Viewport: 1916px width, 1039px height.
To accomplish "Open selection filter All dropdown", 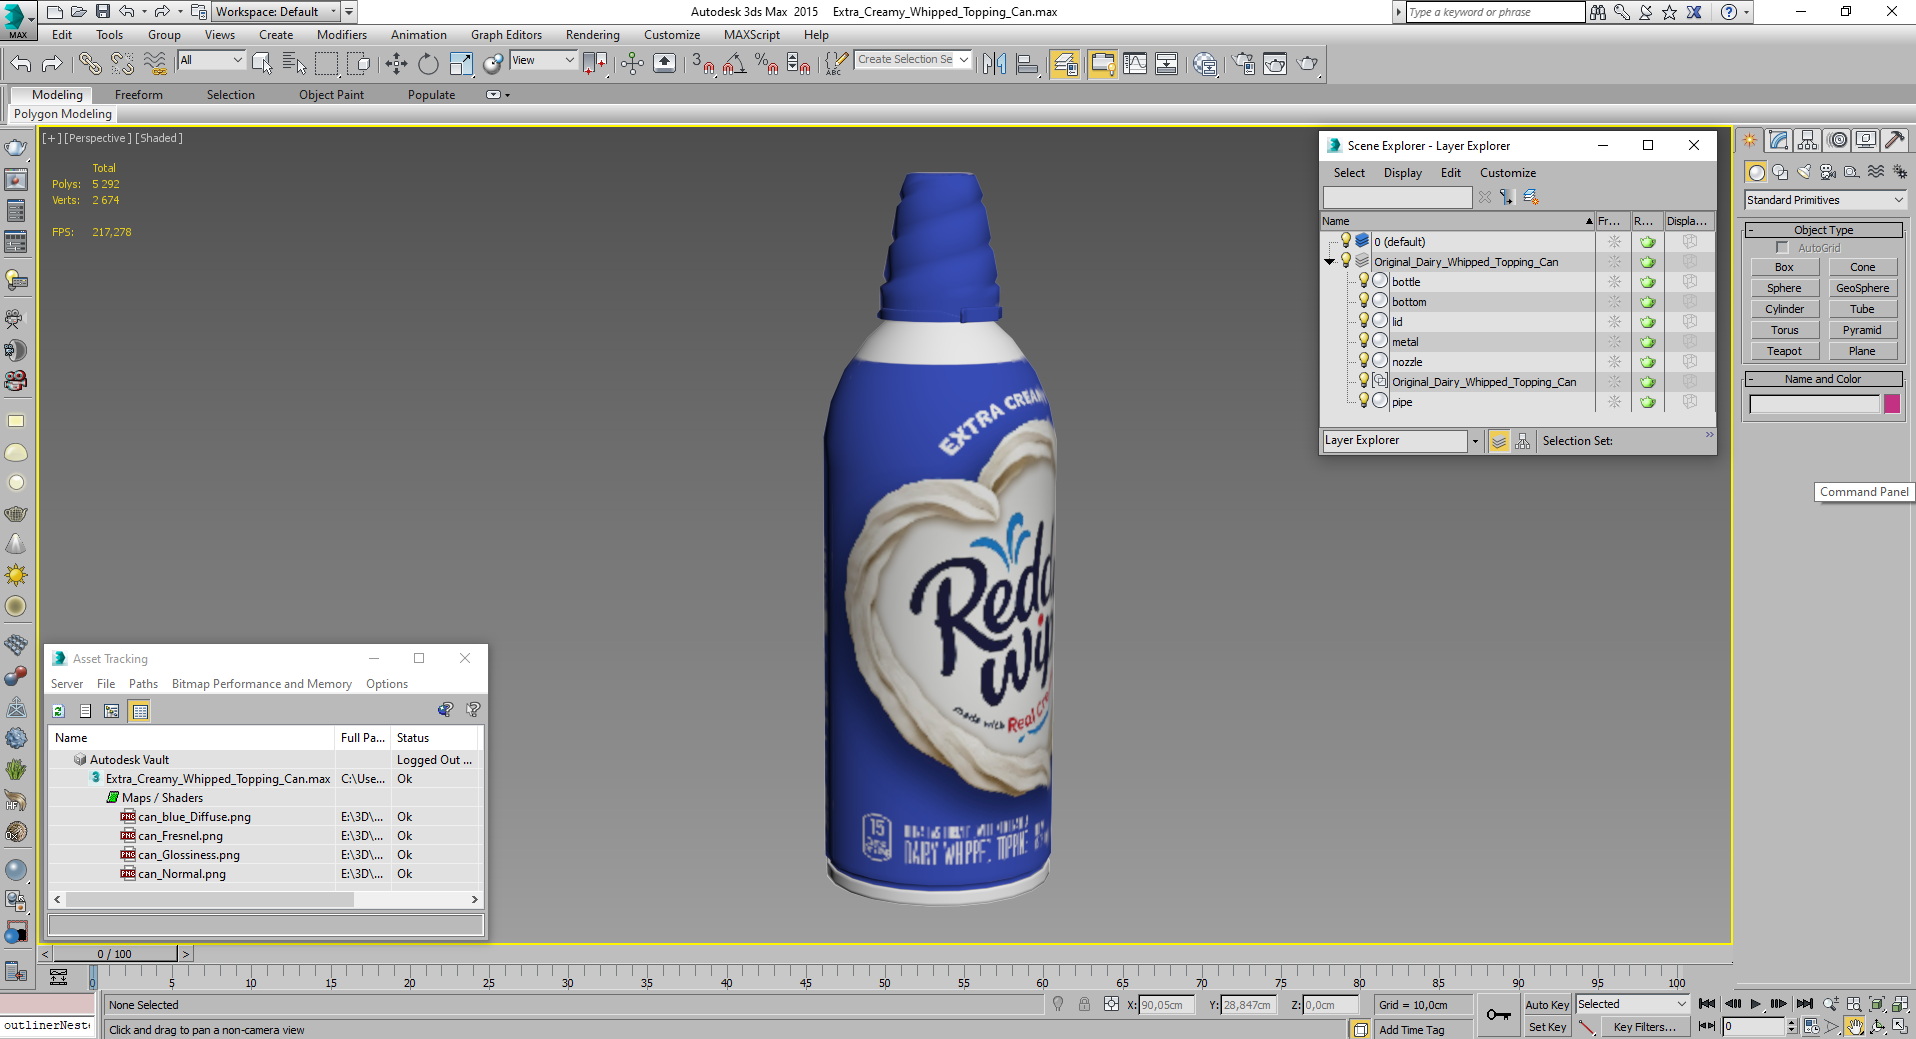I will [211, 61].
